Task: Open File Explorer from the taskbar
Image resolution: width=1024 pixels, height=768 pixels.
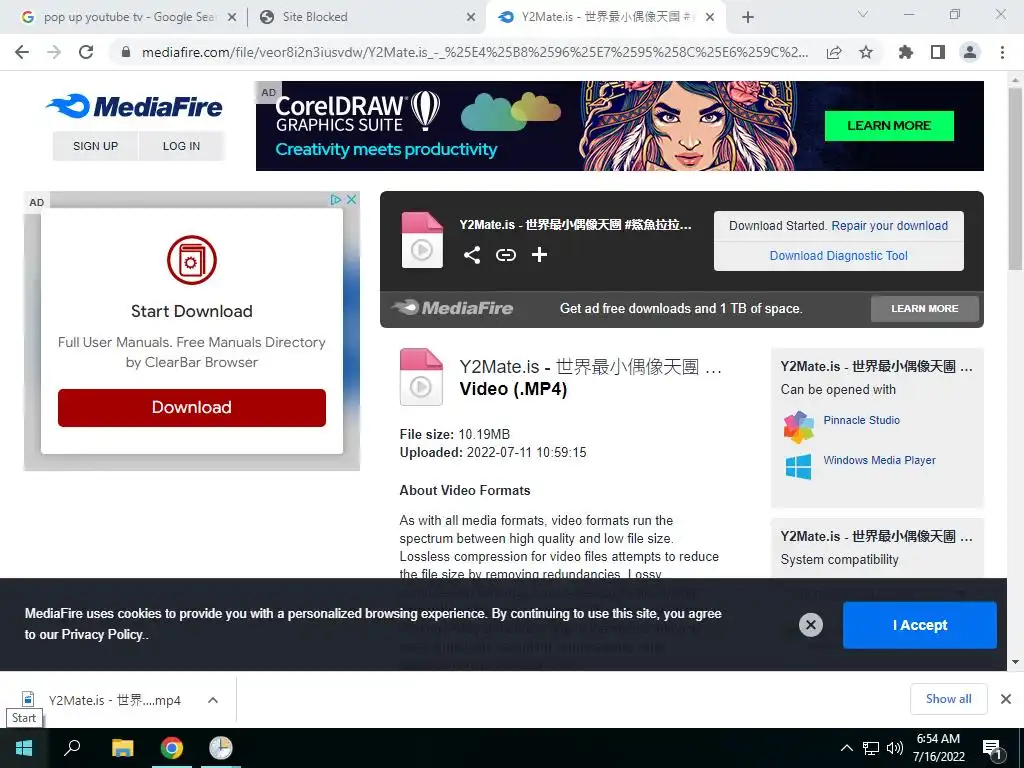Action: [x=122, y=748]
